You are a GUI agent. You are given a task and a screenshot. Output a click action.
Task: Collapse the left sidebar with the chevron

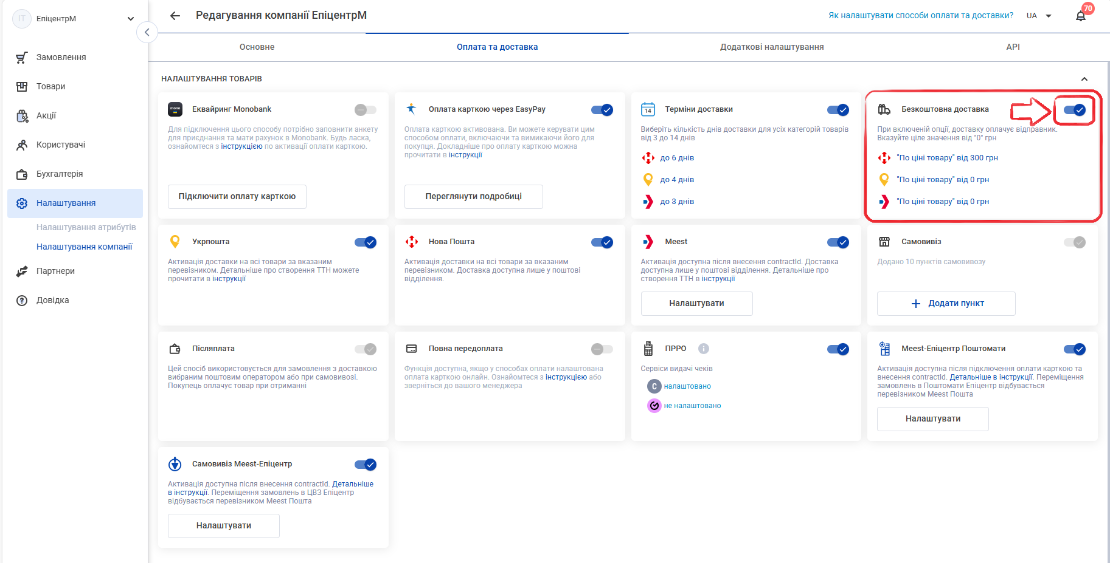[x=147, y=32]
